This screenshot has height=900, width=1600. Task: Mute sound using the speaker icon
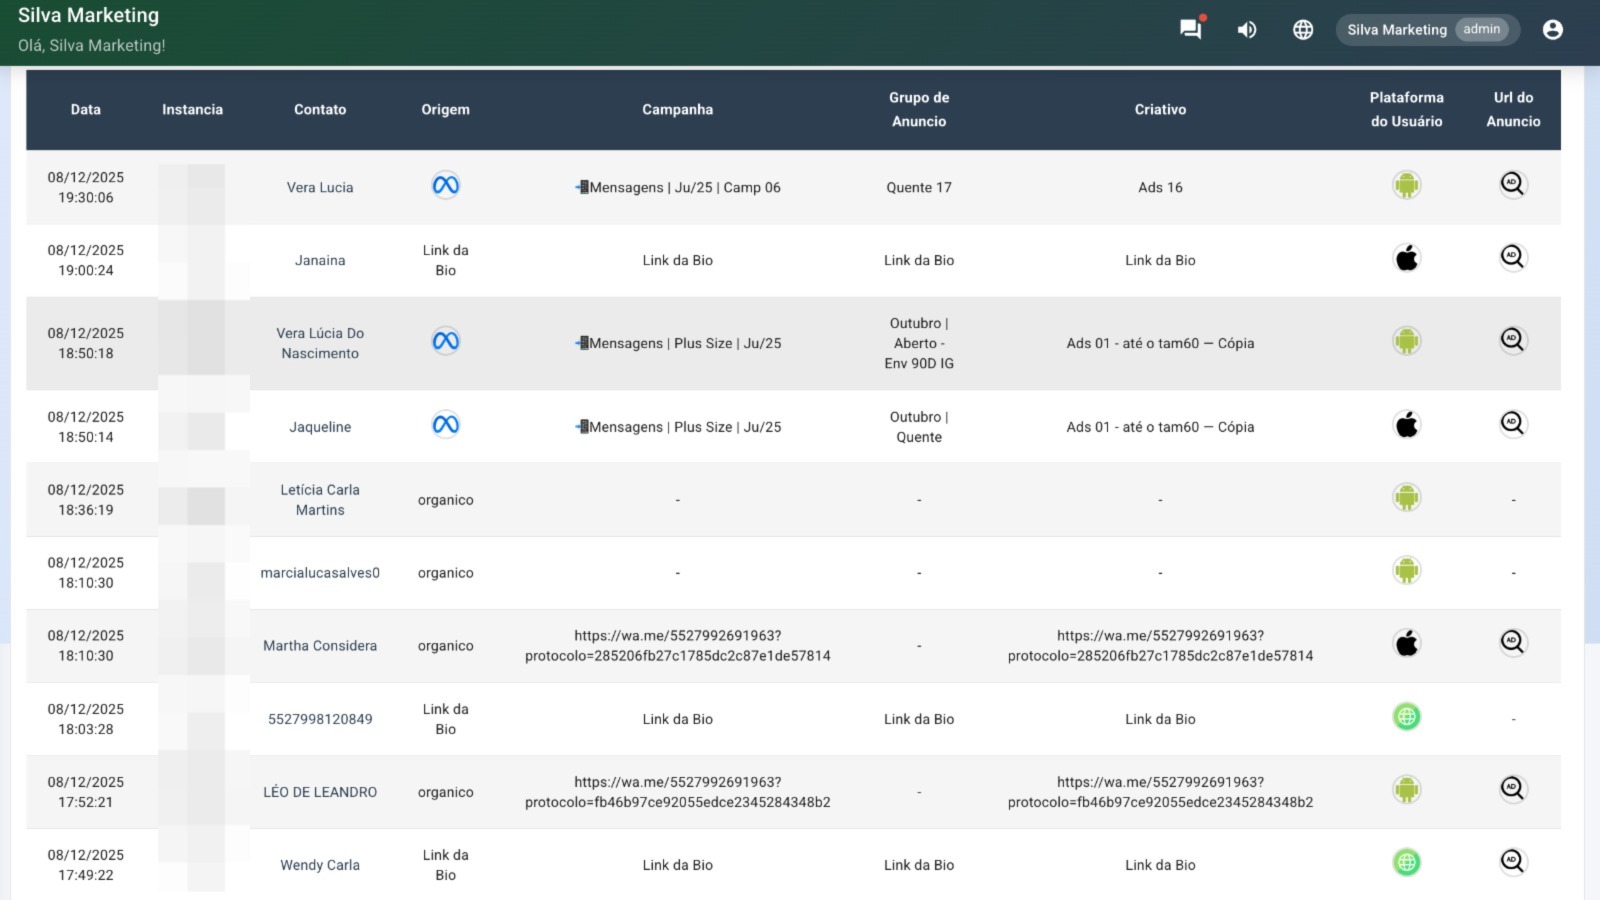[1246, 30]
